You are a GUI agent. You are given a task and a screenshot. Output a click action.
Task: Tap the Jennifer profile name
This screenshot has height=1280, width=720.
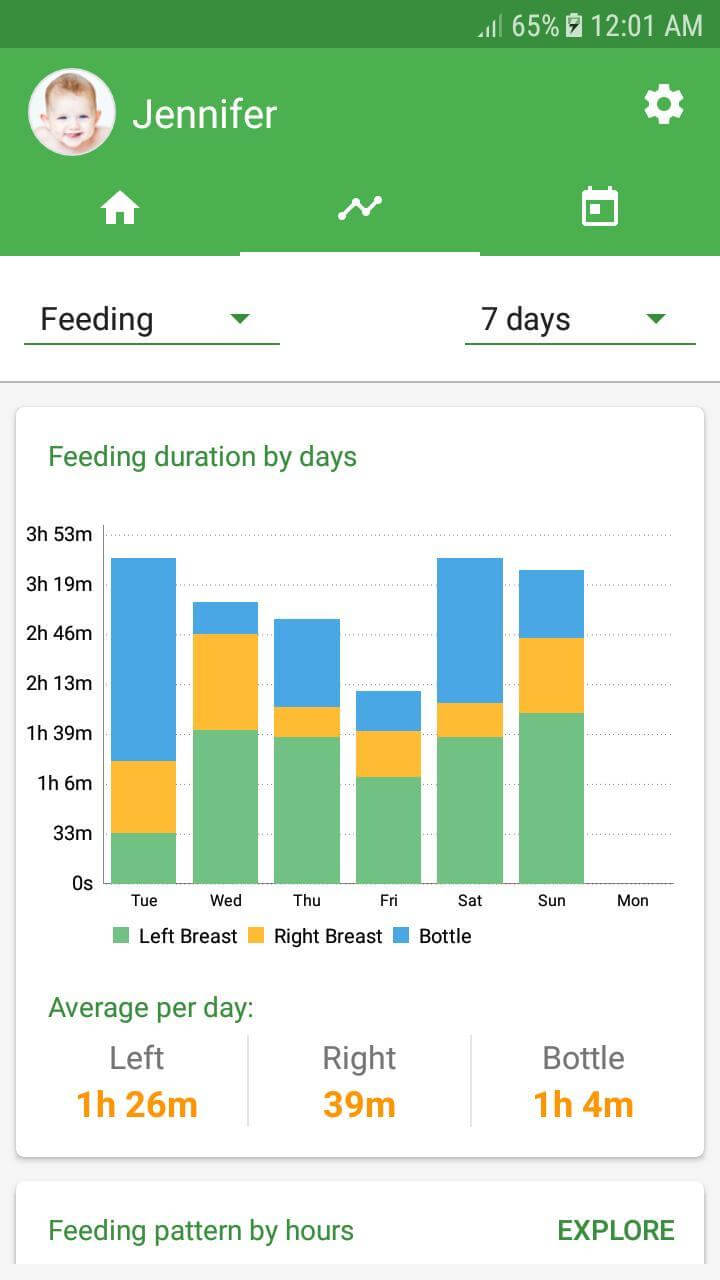(205, 114)
